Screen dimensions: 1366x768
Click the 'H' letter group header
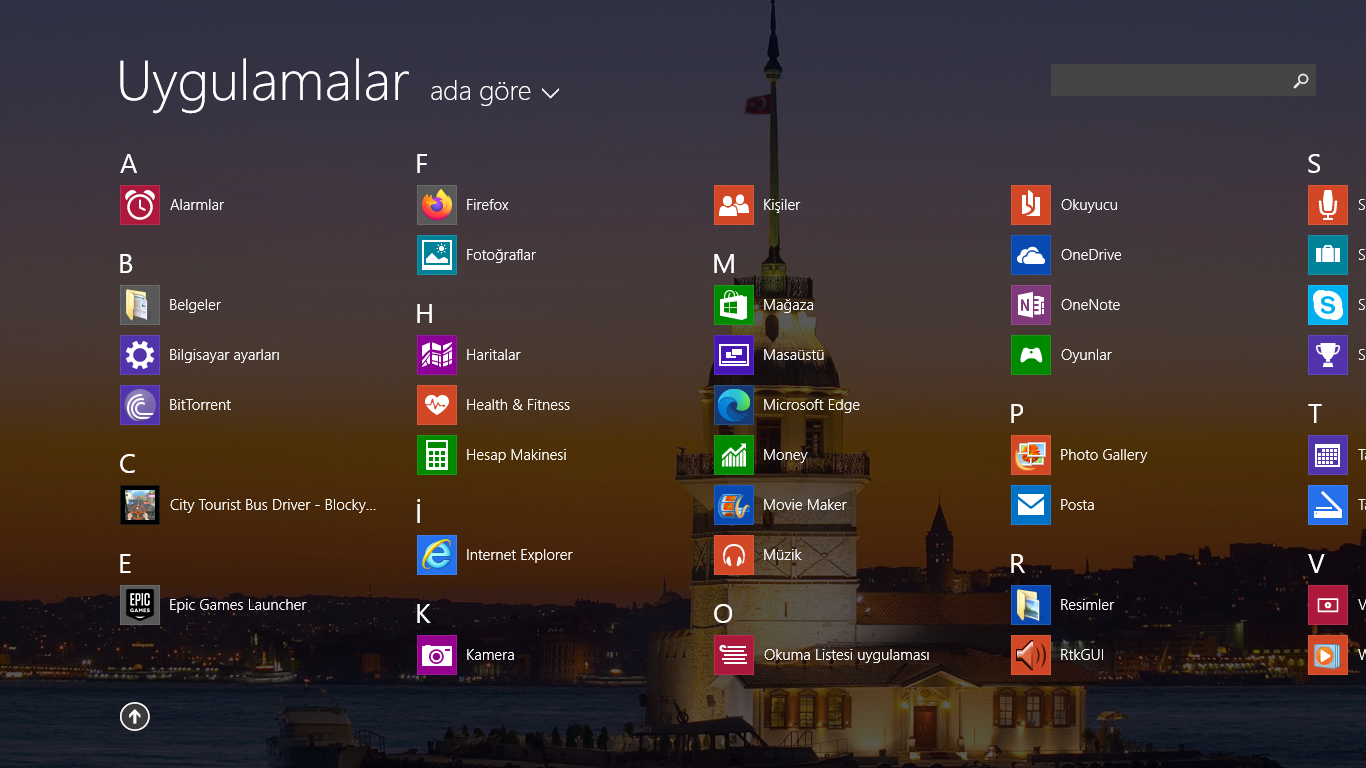tap(425, 314)
